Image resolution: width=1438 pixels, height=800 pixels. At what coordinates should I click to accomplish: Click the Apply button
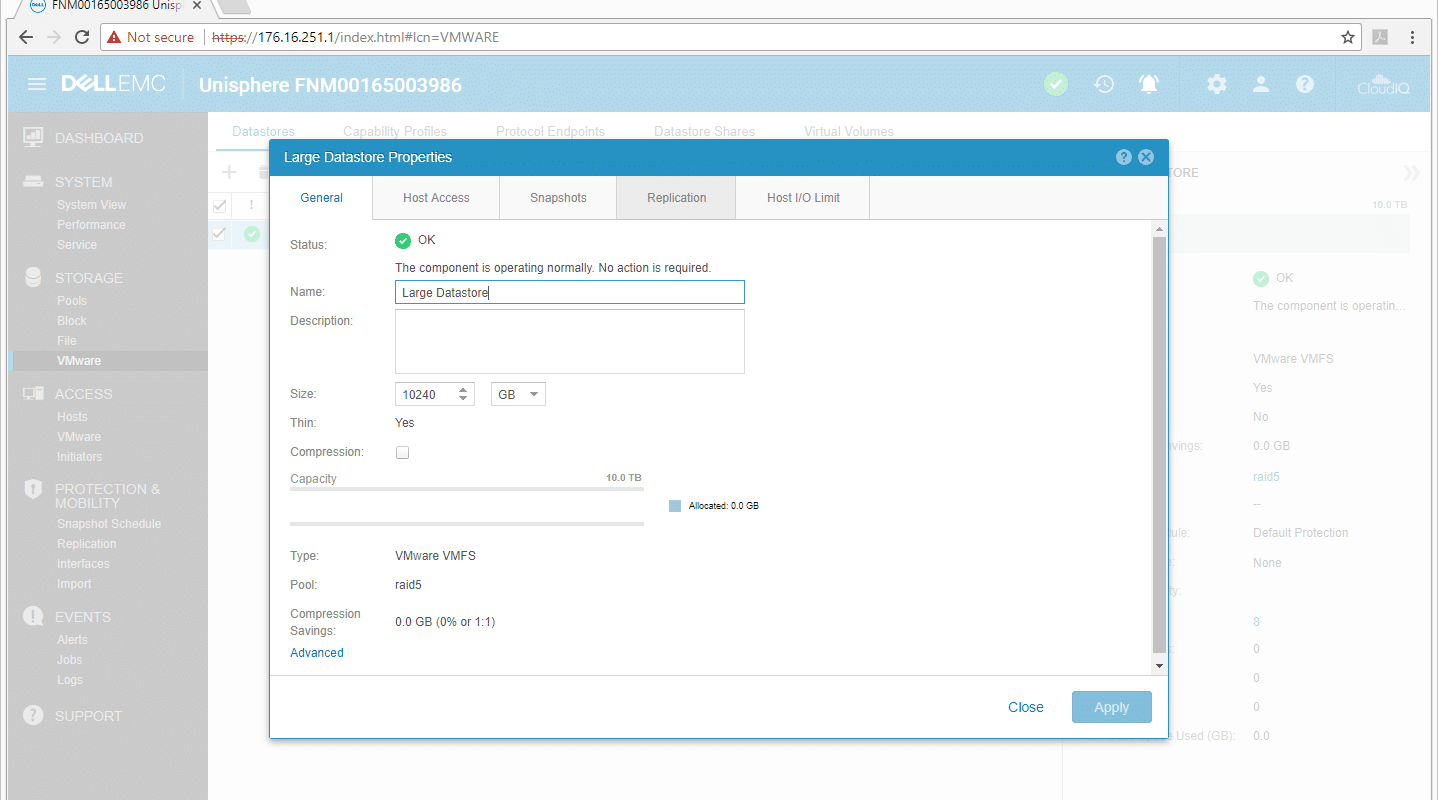tap(1112, 707)
